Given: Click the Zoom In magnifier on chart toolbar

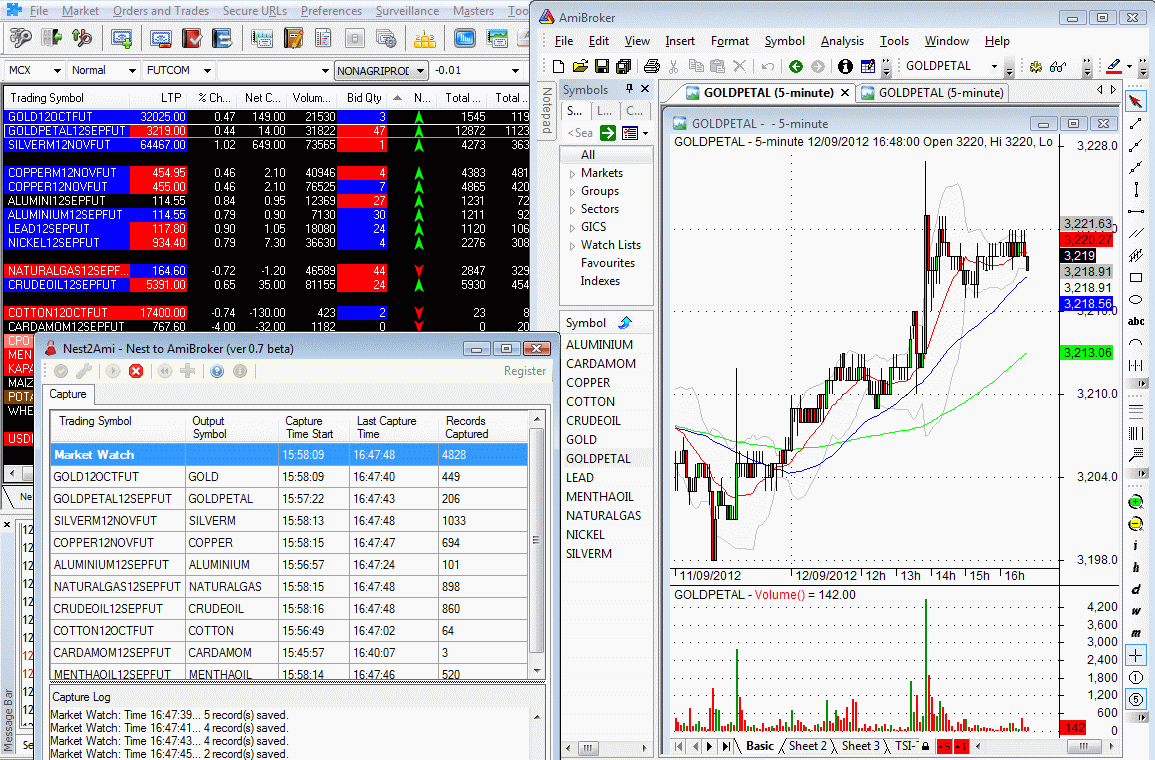Looking at the screenshot, I should tap(1136, 502).
